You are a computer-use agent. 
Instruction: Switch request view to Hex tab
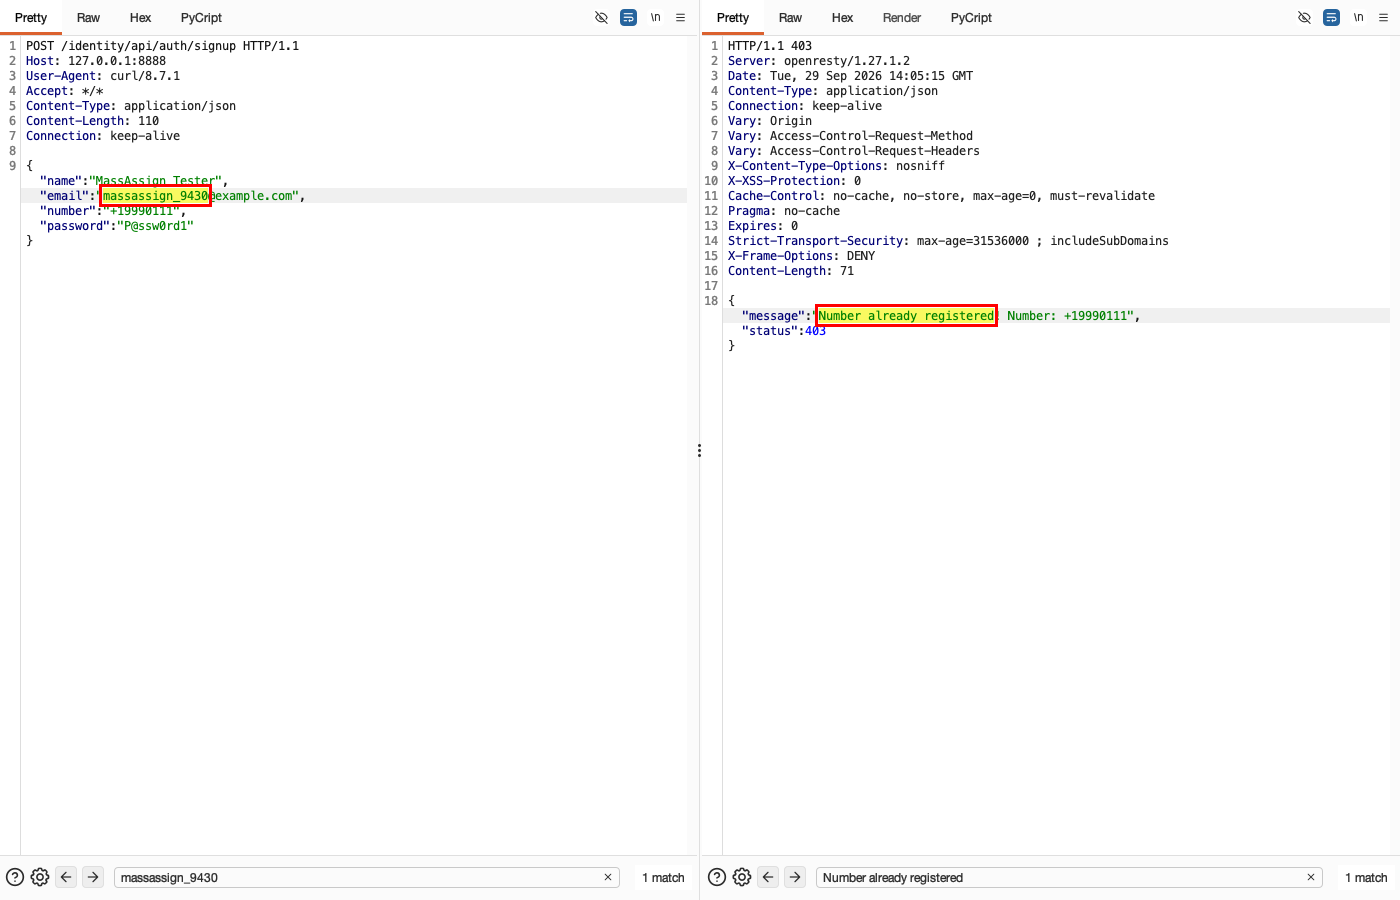click(140, 18)
